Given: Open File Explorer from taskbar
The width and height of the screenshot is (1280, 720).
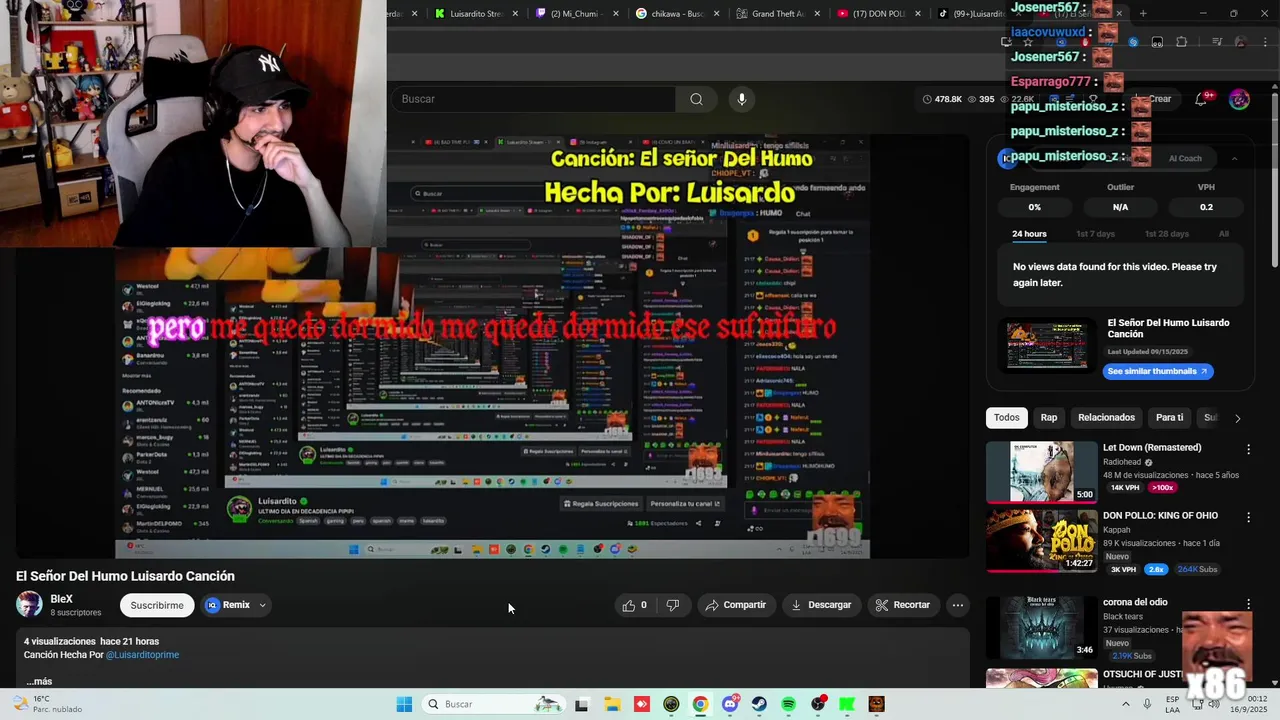Looking at the screenshot, I should pyautogui.click(x=612, y=704).
